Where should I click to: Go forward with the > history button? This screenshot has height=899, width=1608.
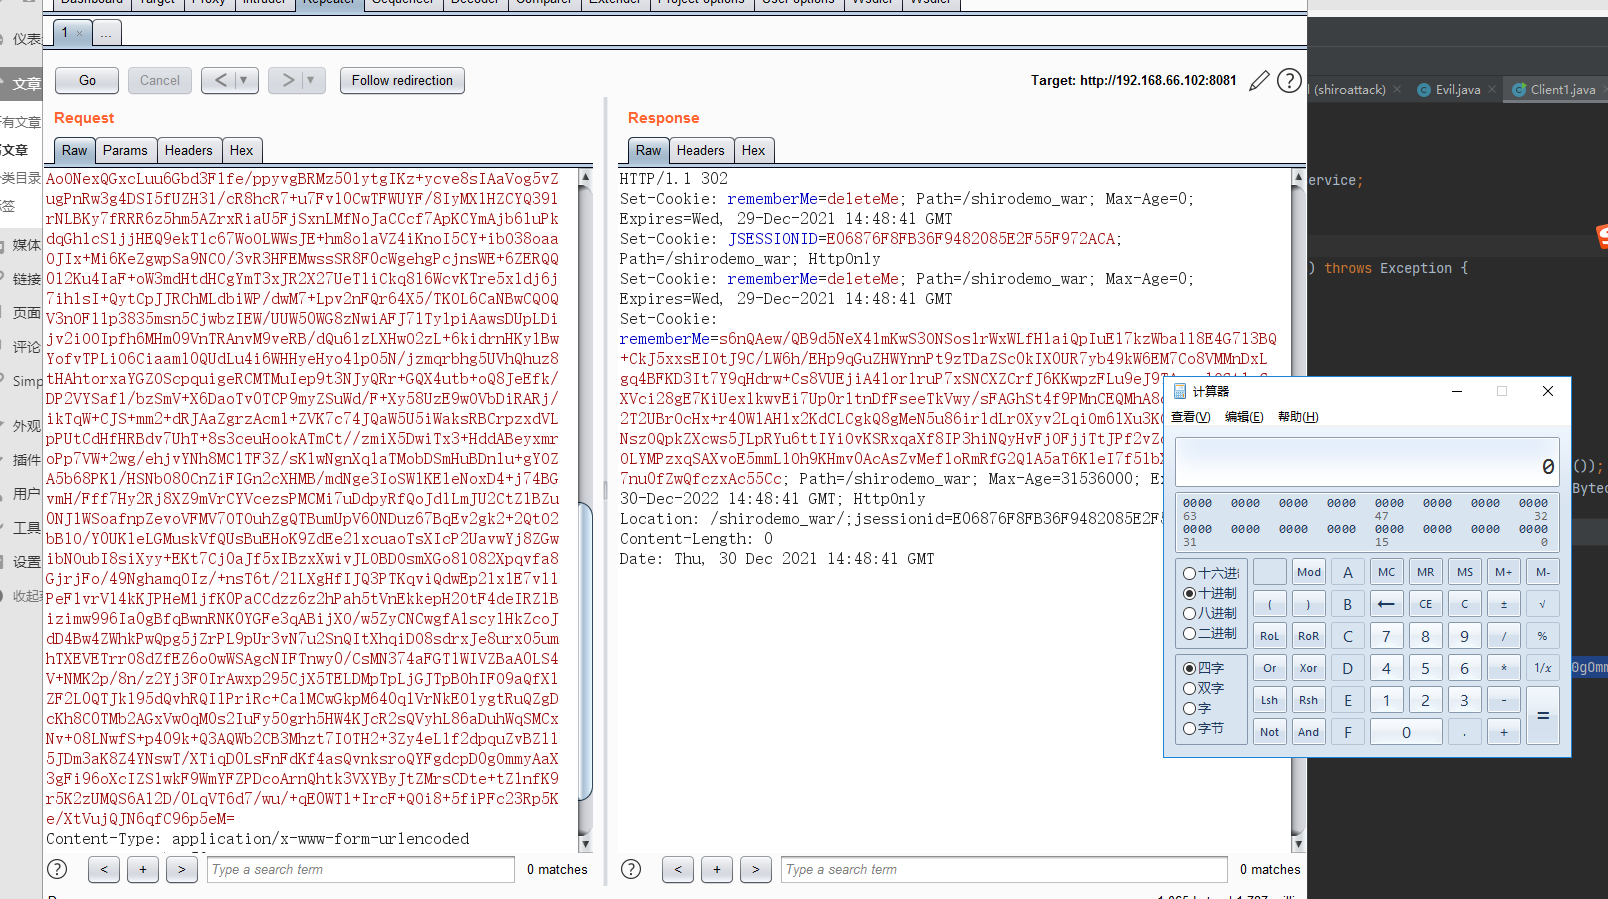287,80
